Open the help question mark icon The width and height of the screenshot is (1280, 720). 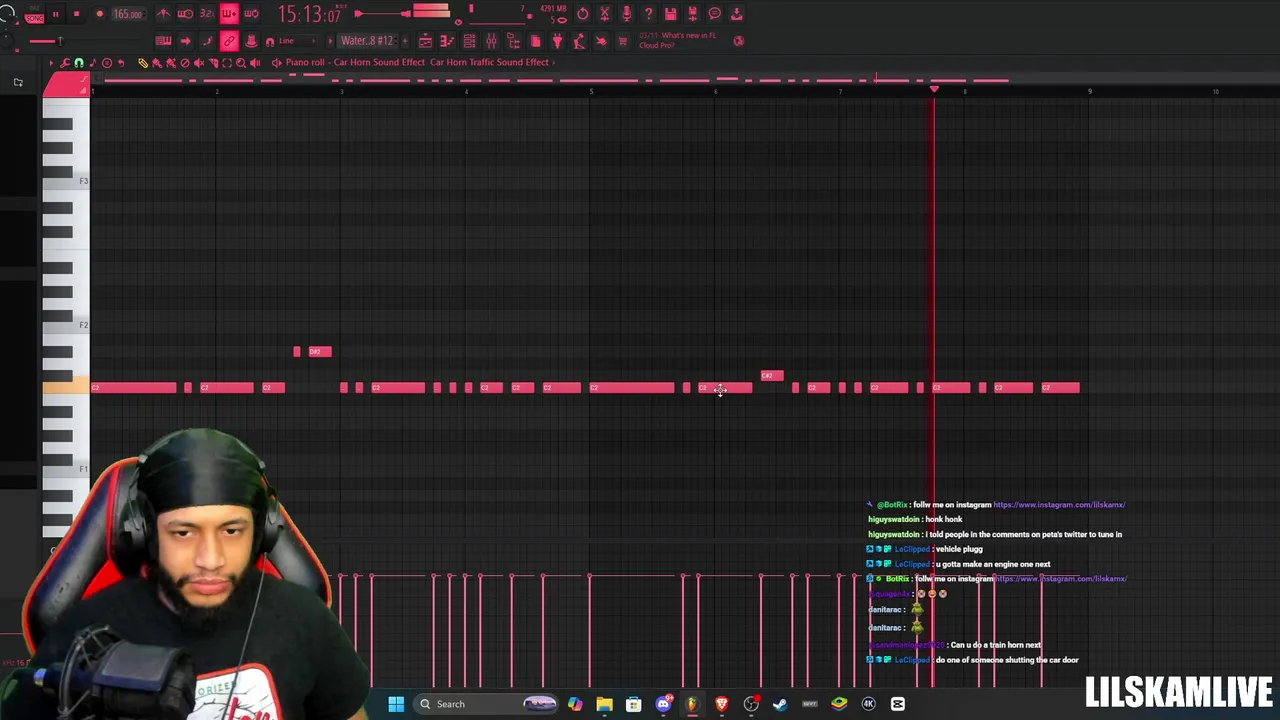pyautogui.click(x=648, y=14)
